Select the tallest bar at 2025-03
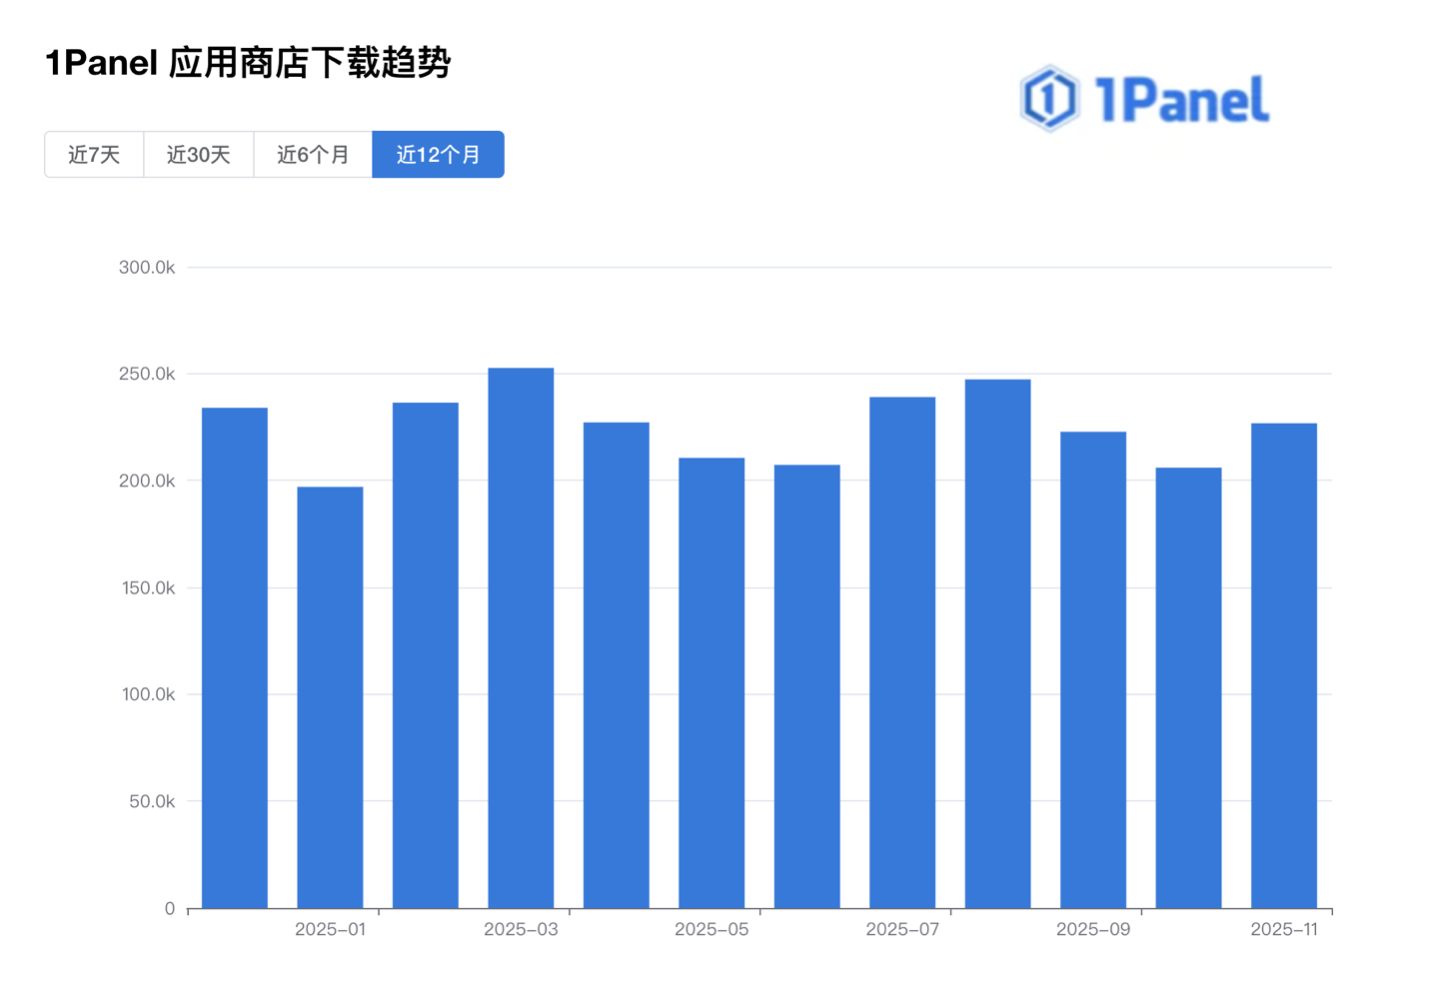 click(521, 638)
